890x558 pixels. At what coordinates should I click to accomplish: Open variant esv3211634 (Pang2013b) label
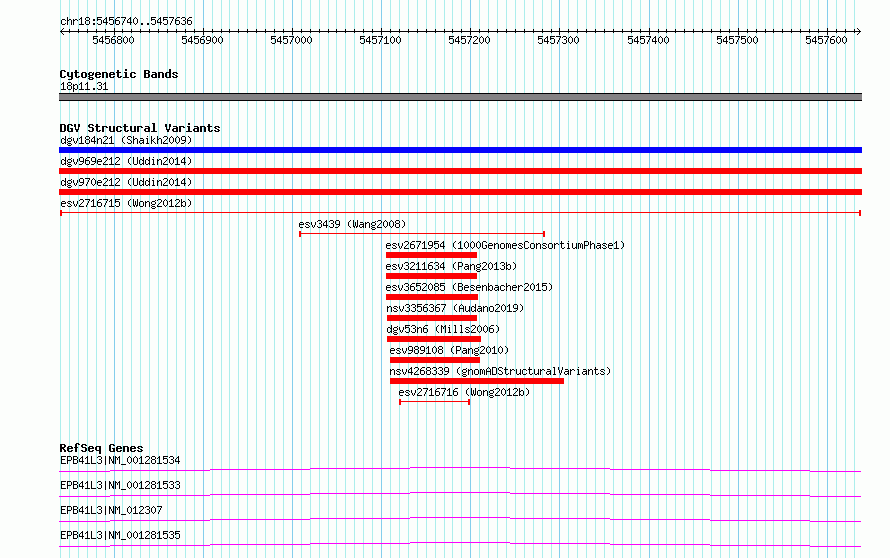pos(451,266)
